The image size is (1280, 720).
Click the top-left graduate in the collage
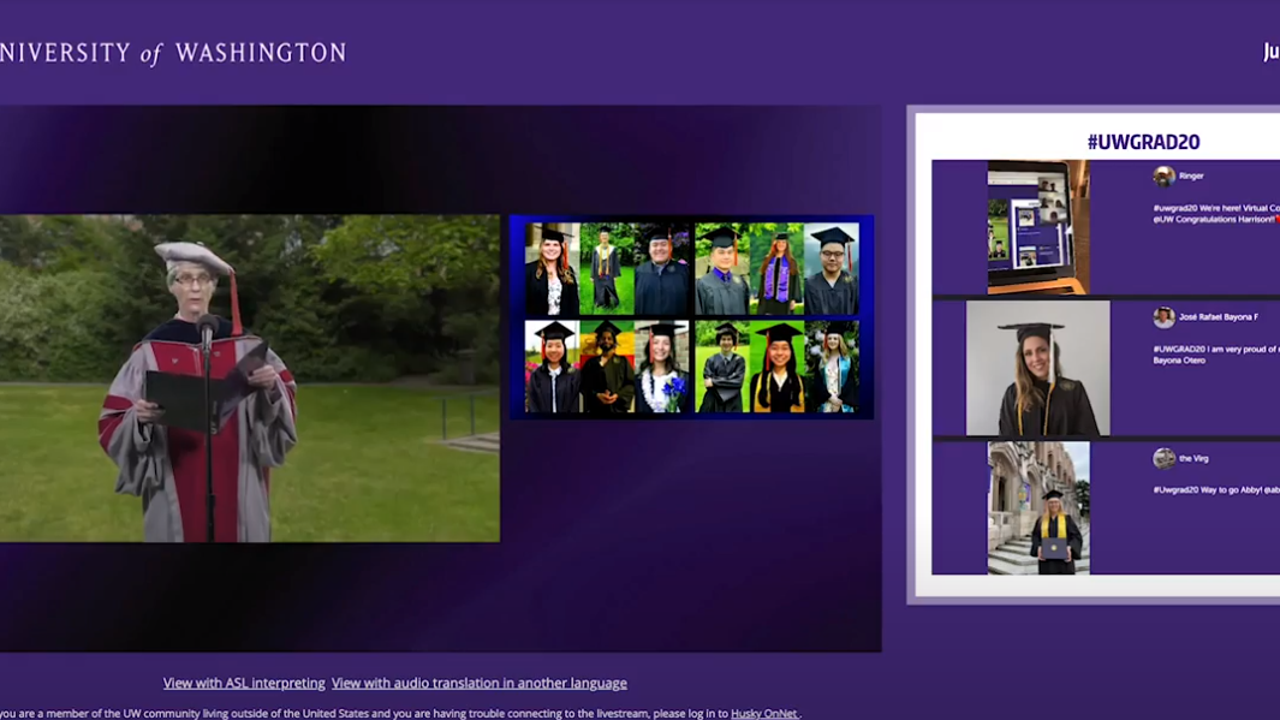click(x=551, y=268)
